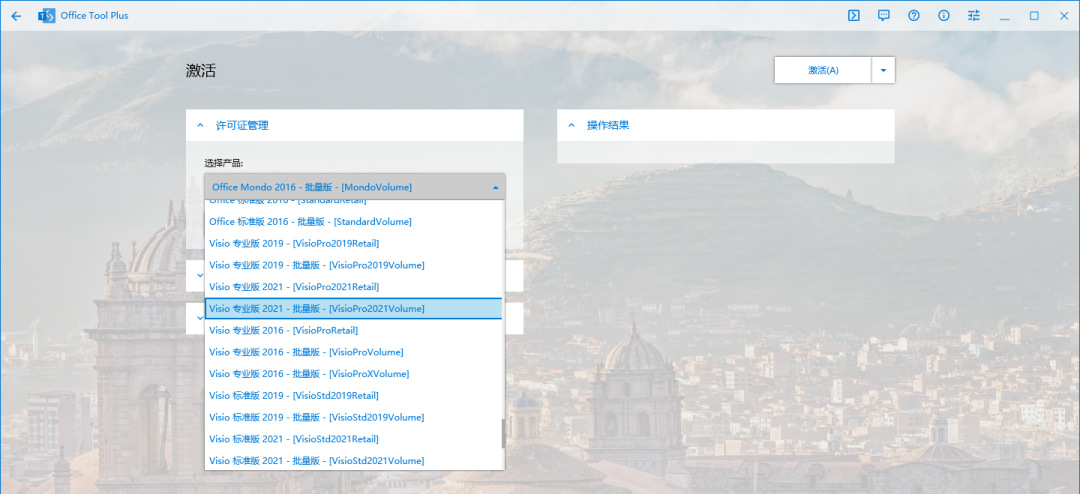This screenshot has width=1080, height=494.
Task: Expand the second collapsed section chevron
Action: coord(200,276)
